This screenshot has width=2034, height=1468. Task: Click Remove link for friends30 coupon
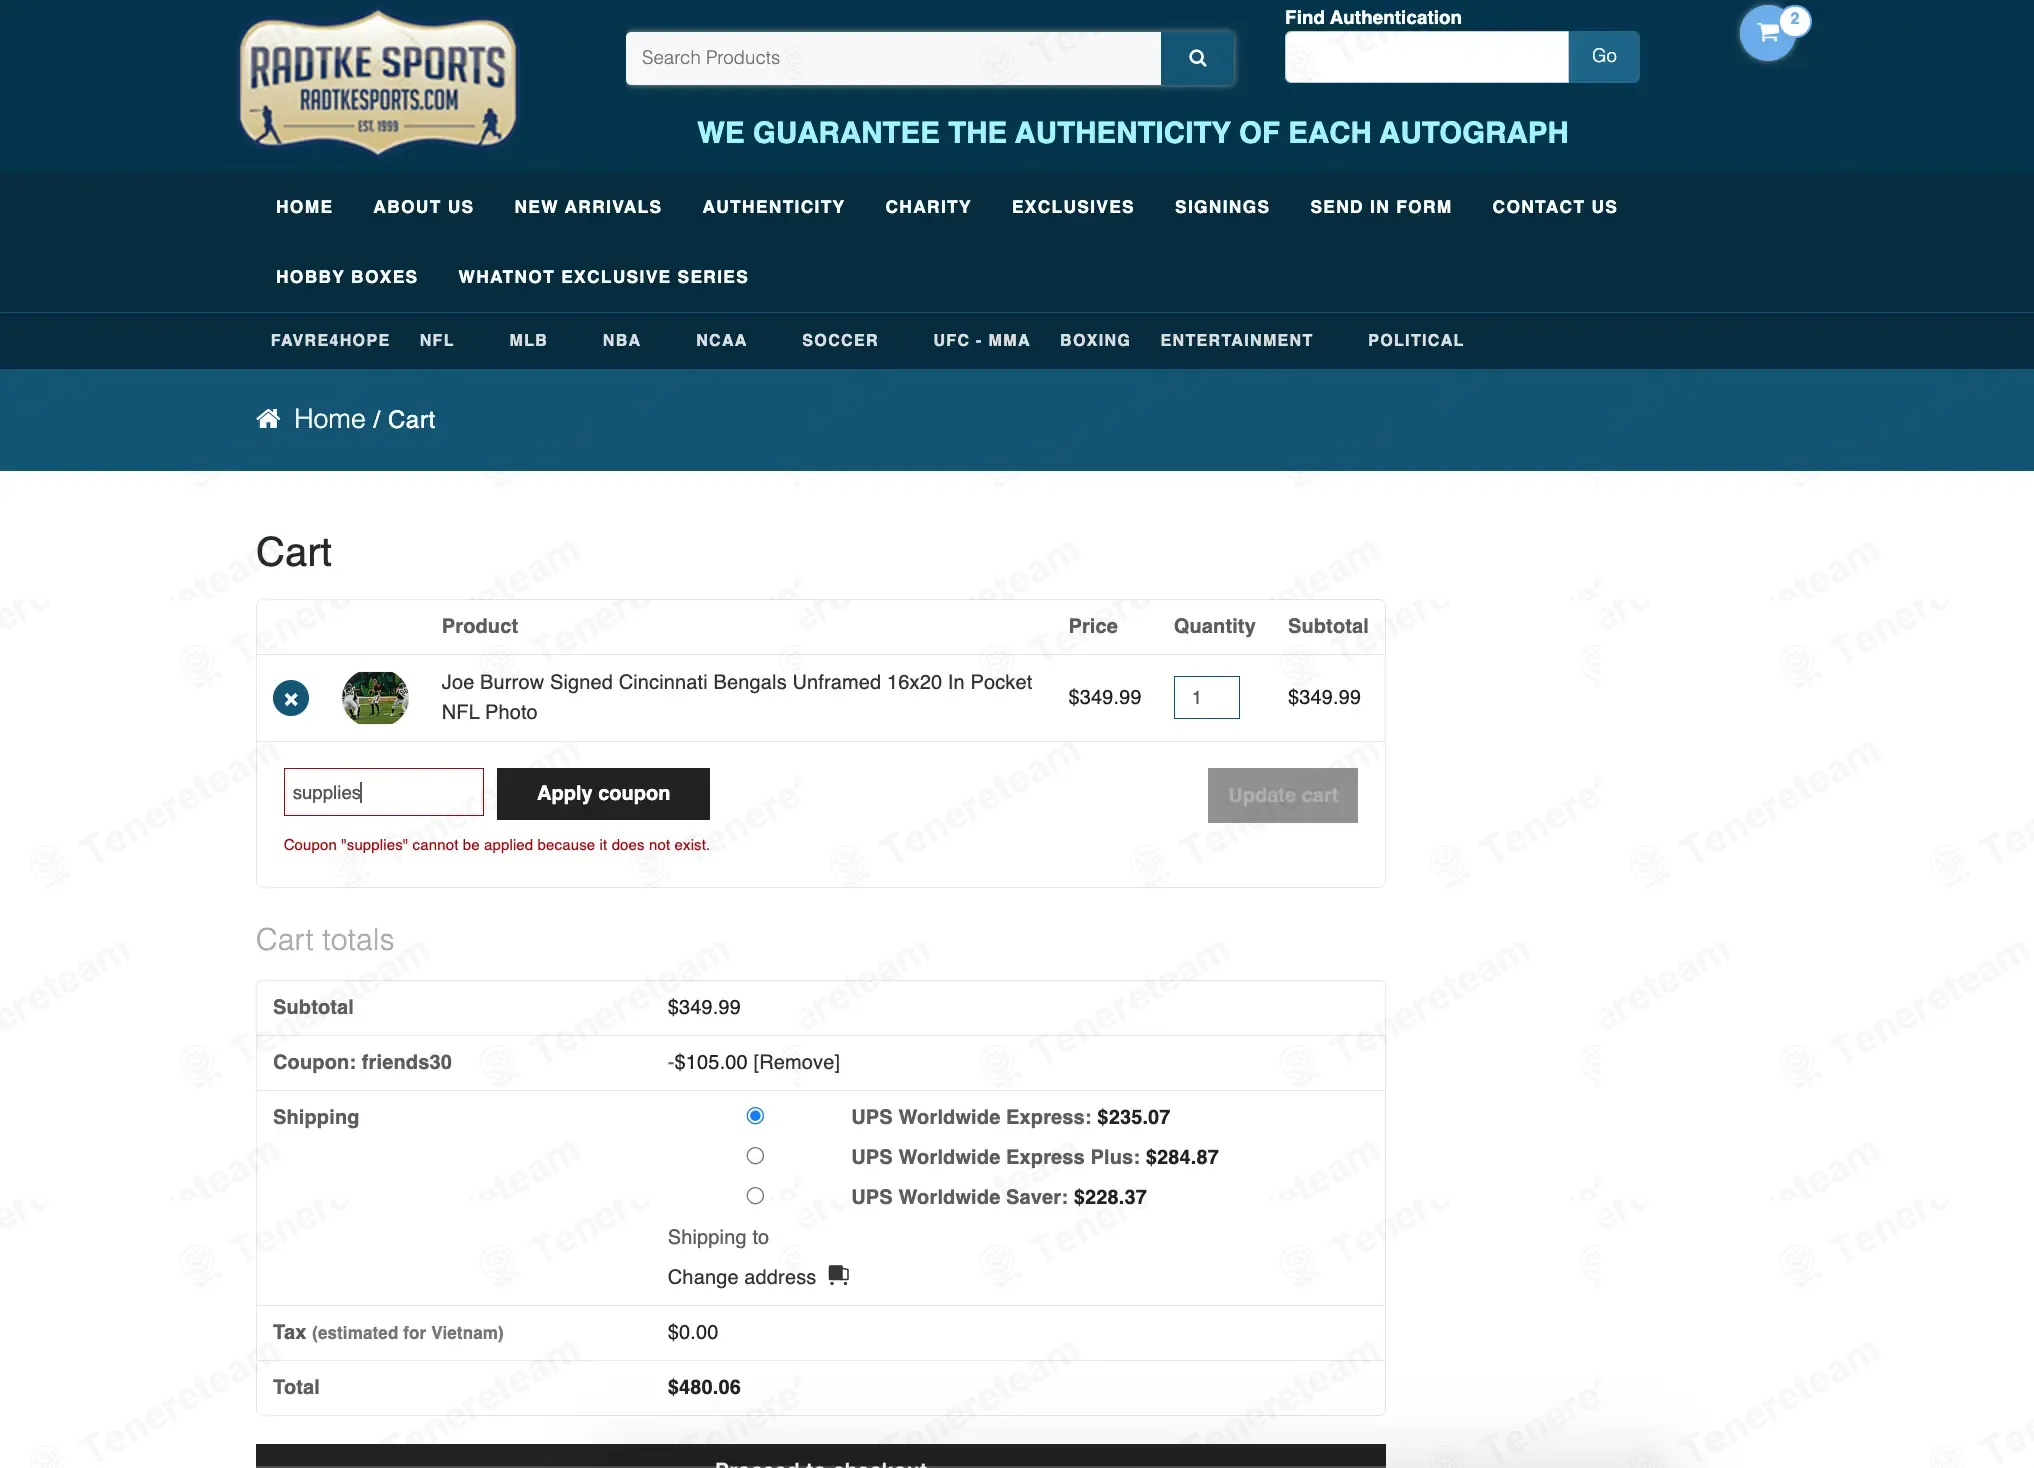tap(796, 1062)
